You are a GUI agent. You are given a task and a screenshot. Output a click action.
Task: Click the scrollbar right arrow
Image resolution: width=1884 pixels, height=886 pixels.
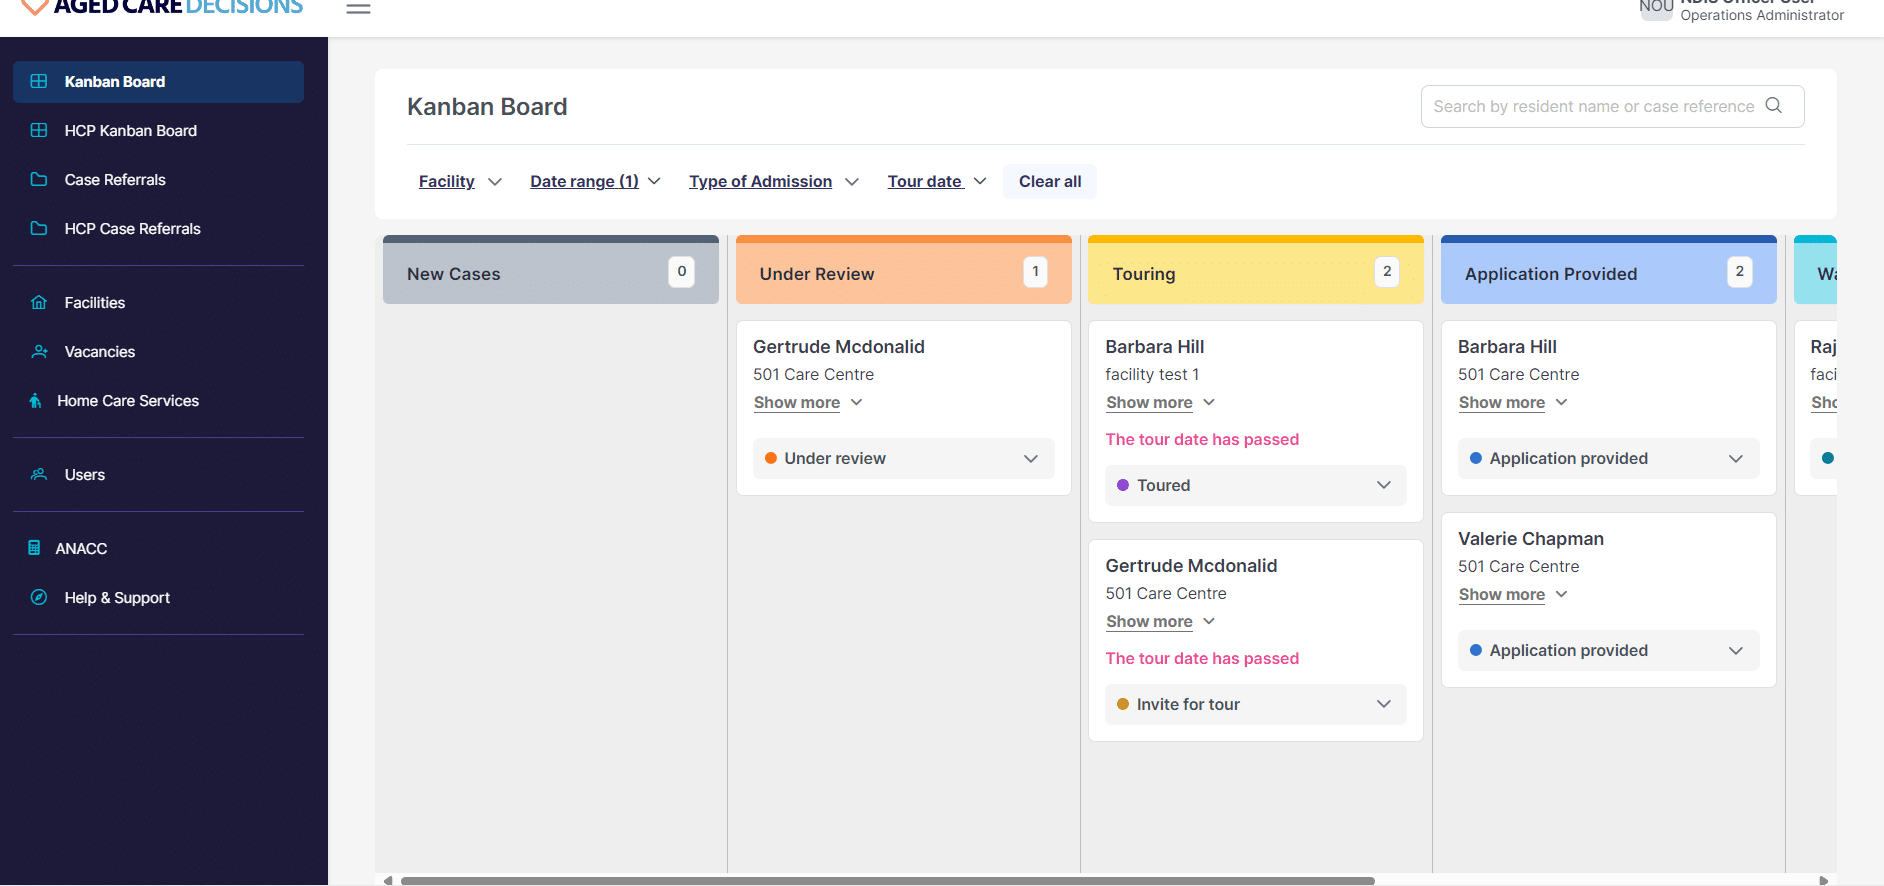click(1824, 881)
